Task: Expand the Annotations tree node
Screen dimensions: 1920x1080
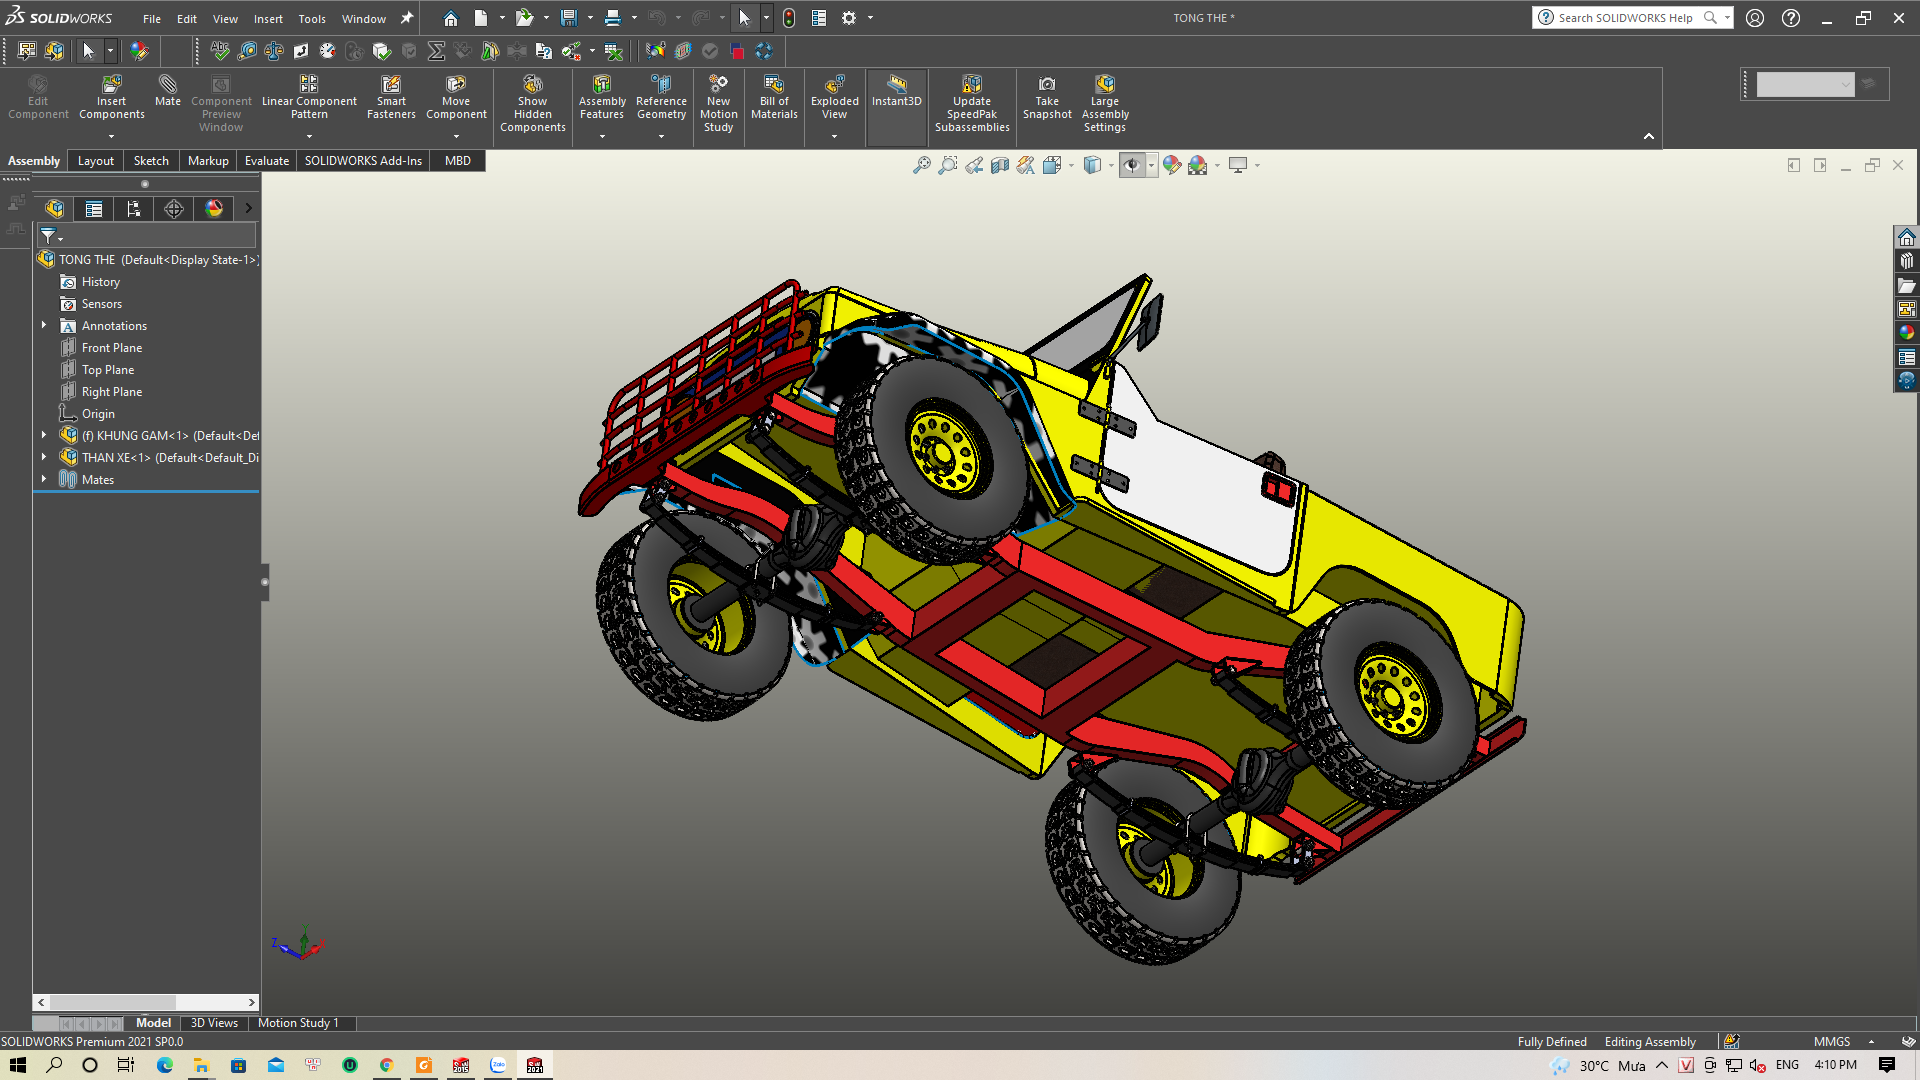Action: click(44, 325)
